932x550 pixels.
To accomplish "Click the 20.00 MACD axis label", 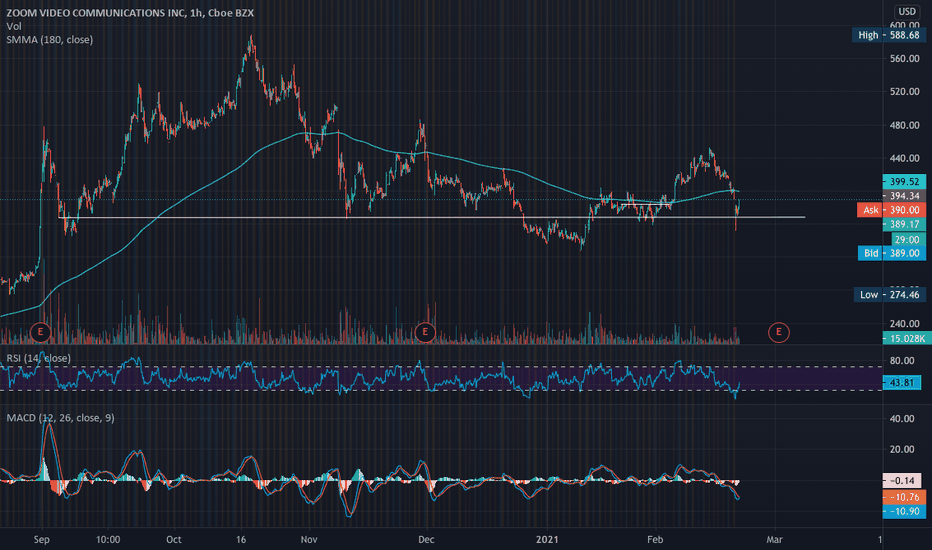I will point(902,449).
